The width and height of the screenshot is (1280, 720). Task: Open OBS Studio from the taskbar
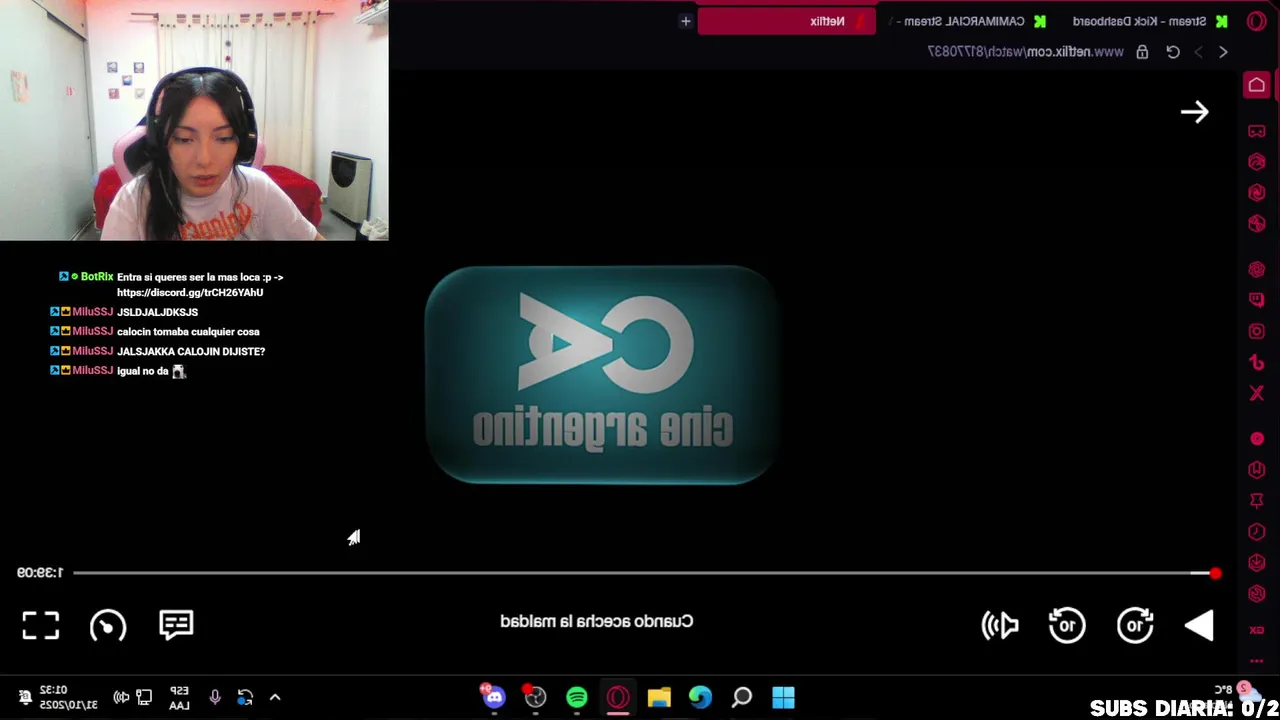point(535,697)
